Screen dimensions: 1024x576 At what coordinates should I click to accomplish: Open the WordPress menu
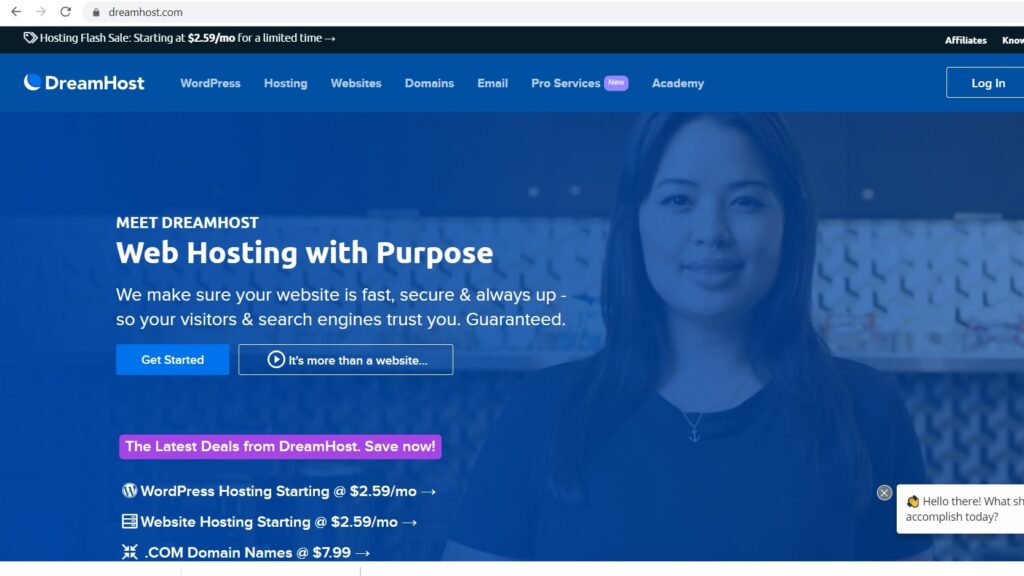pos(210,83)
